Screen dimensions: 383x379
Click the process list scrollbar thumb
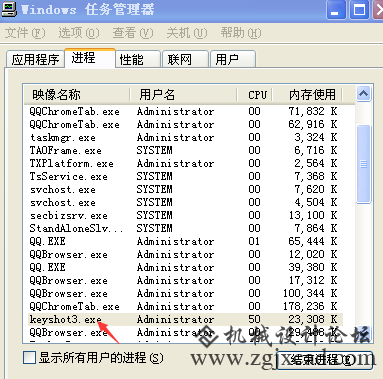pyautogui.click(x=363, y=164)
